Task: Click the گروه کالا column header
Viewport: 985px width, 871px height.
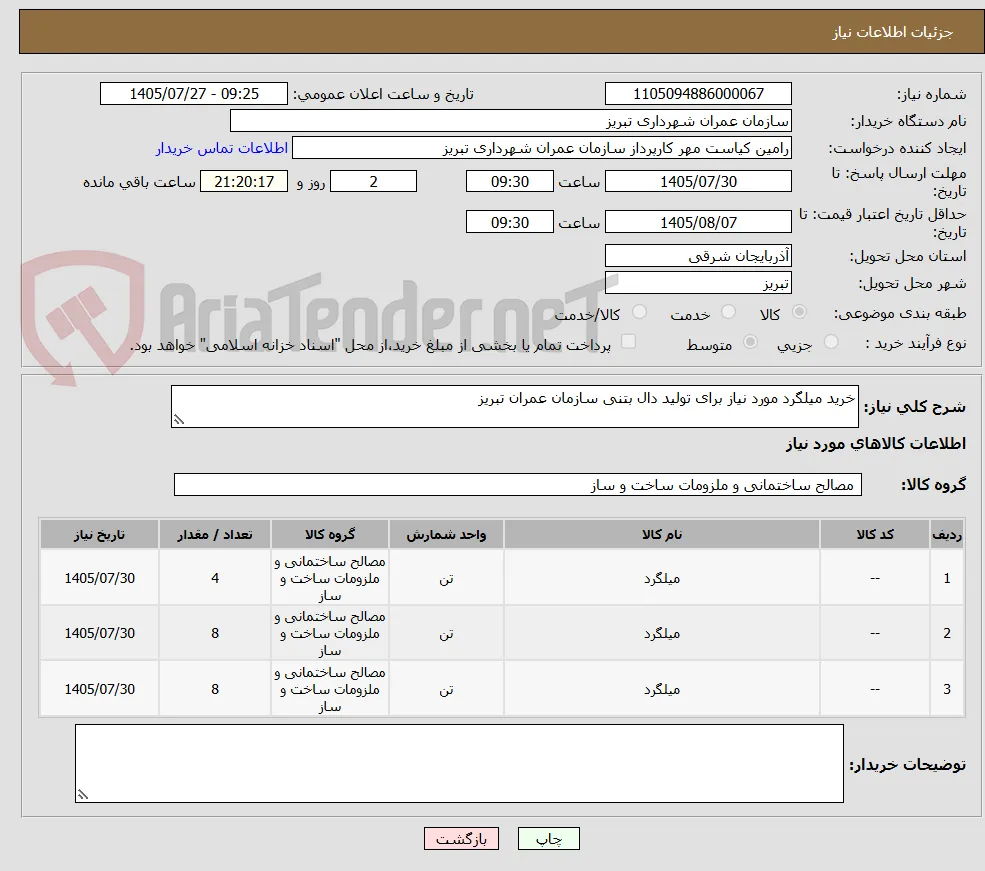Action: 330,534
